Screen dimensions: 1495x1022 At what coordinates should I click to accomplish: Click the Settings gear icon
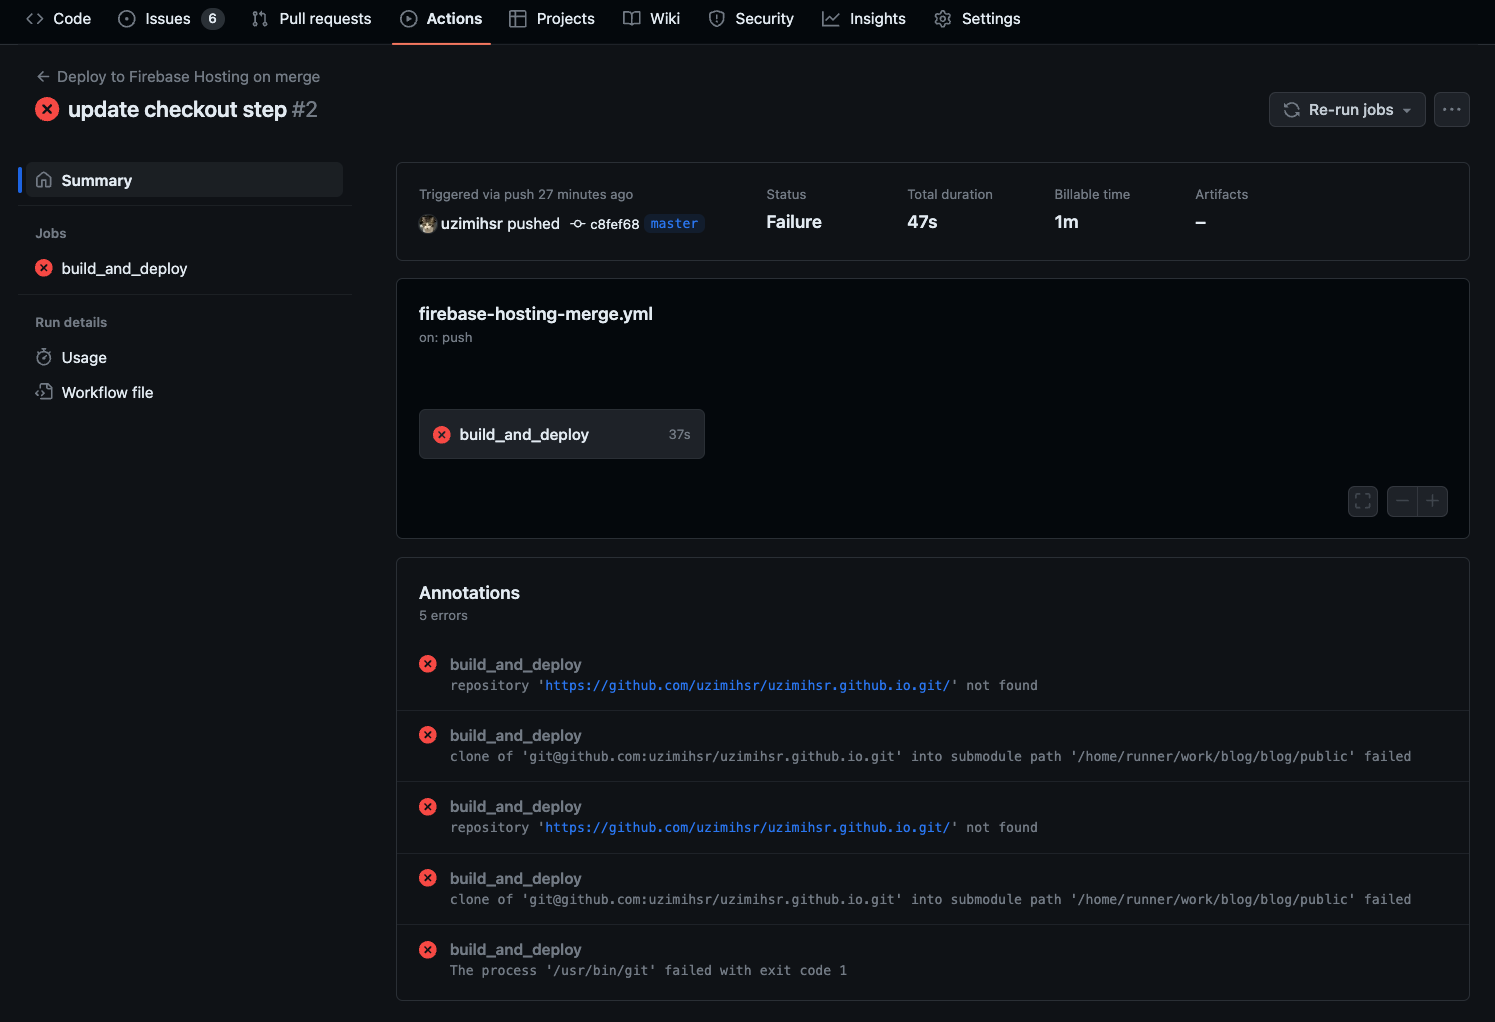point(943,19)
